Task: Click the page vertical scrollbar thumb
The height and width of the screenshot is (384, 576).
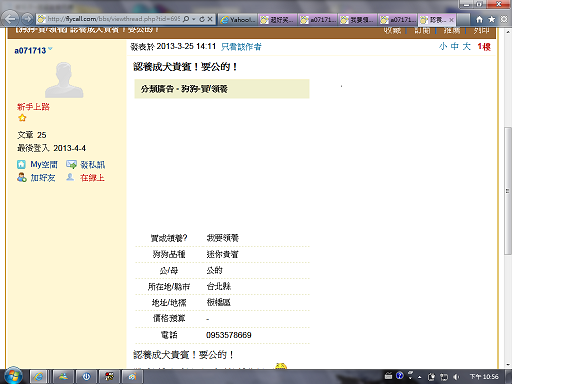Action: (508, 191)
